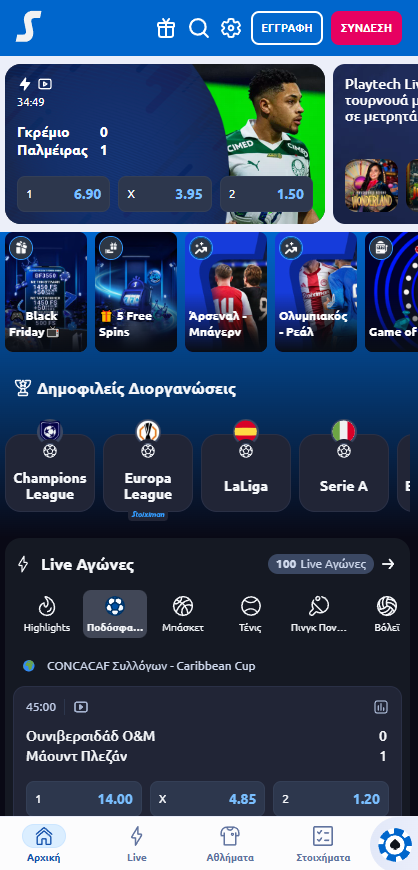The width and height of the screenshot is (418, 870).
Task: Open the gift promotions icon in header
Action: (x=165, y=28)
